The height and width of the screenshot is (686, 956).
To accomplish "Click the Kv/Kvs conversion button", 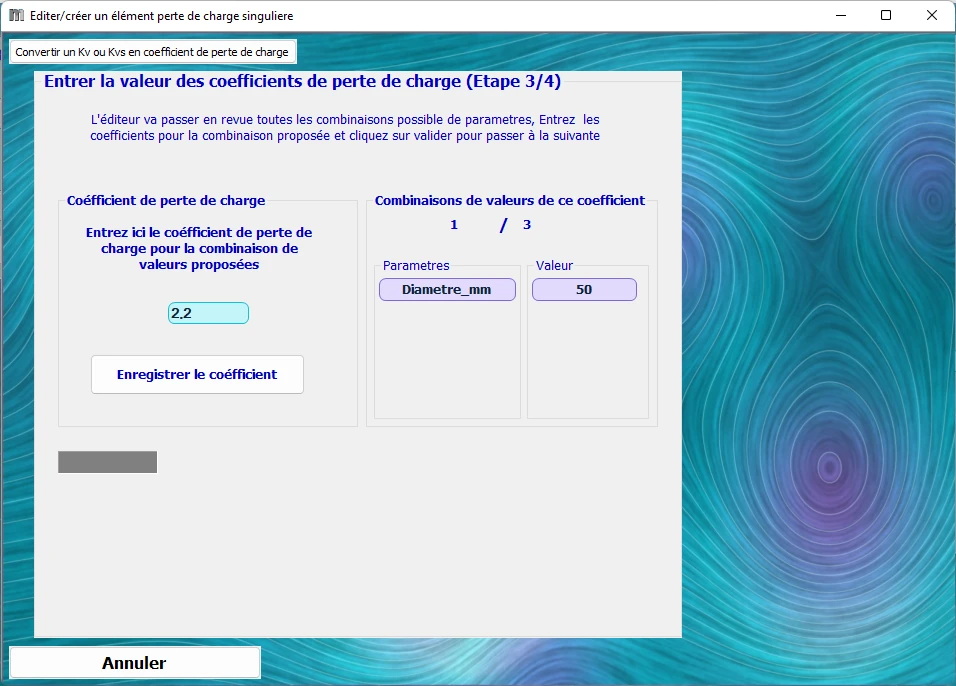I will click(152, 52).
